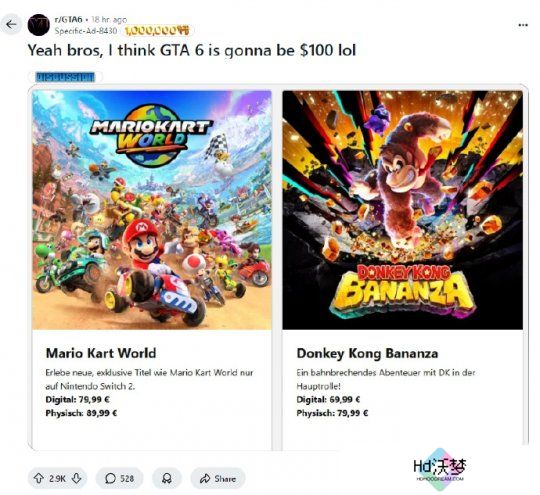
Task: Open the three-dot post options menu
Action: click(523, 25)
